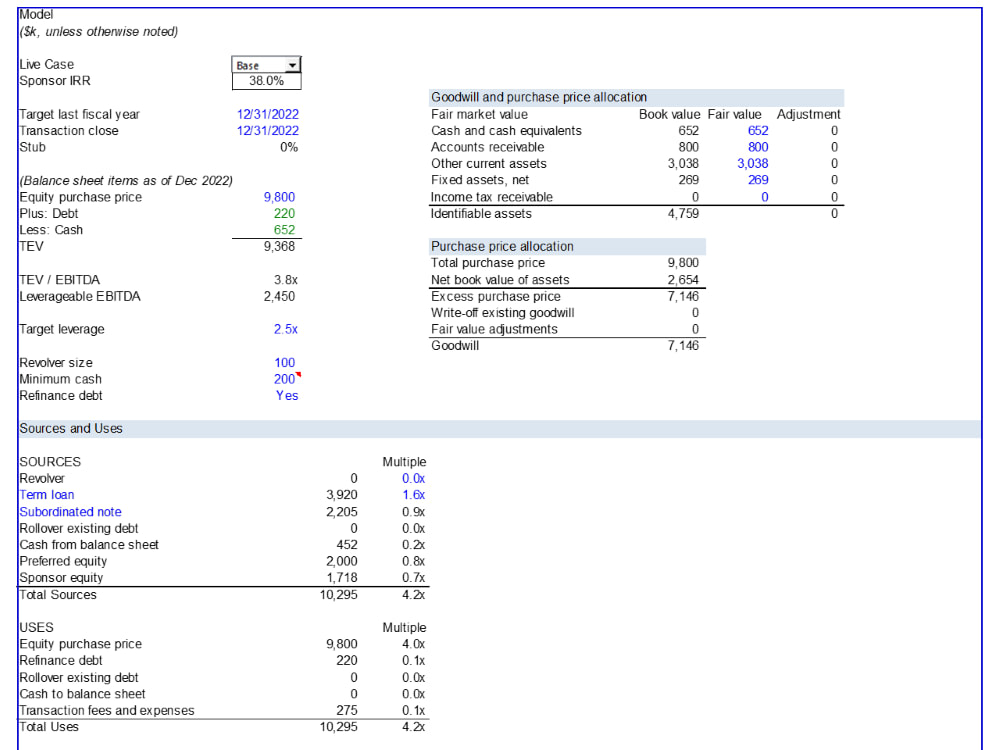Select the Minimum cash 200 input
The width and height of the screenshot is (1000, 750).
284,379
